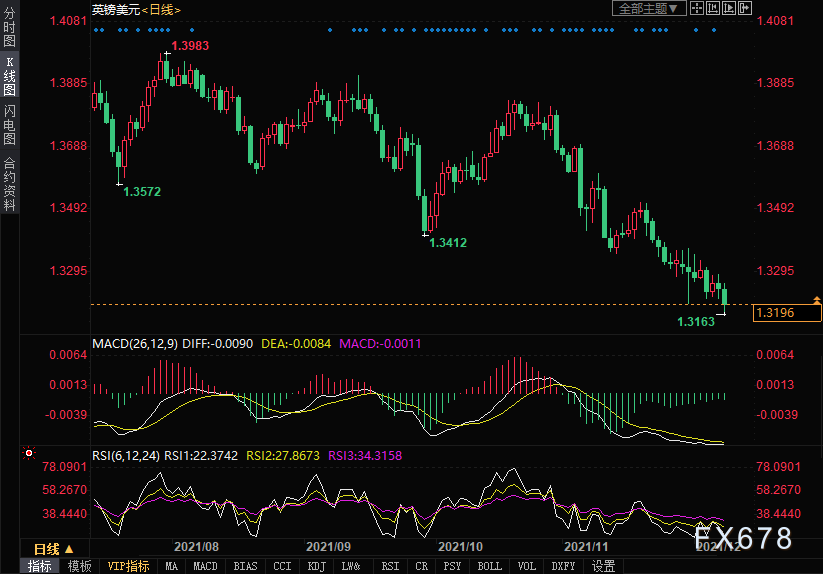Open 合约资料 contract info tab

pyautogui.click(x=9, y=183)
